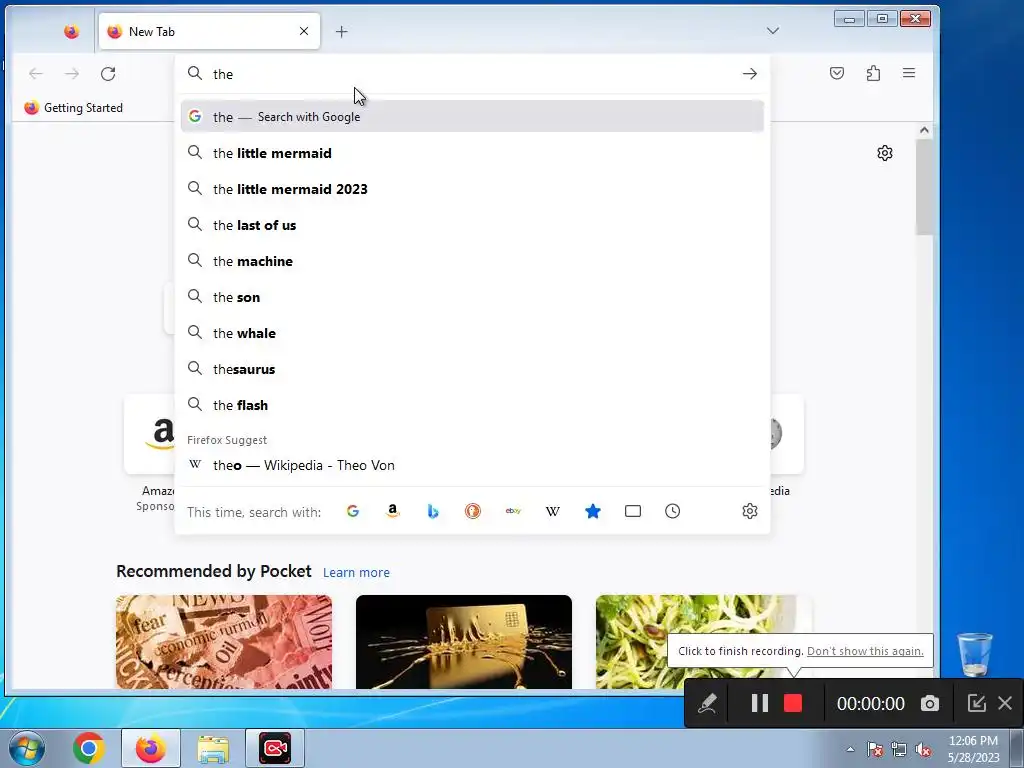Screen dimensions: 1024x768
Task: Search history via the clock icon
Action: point(673,511)
